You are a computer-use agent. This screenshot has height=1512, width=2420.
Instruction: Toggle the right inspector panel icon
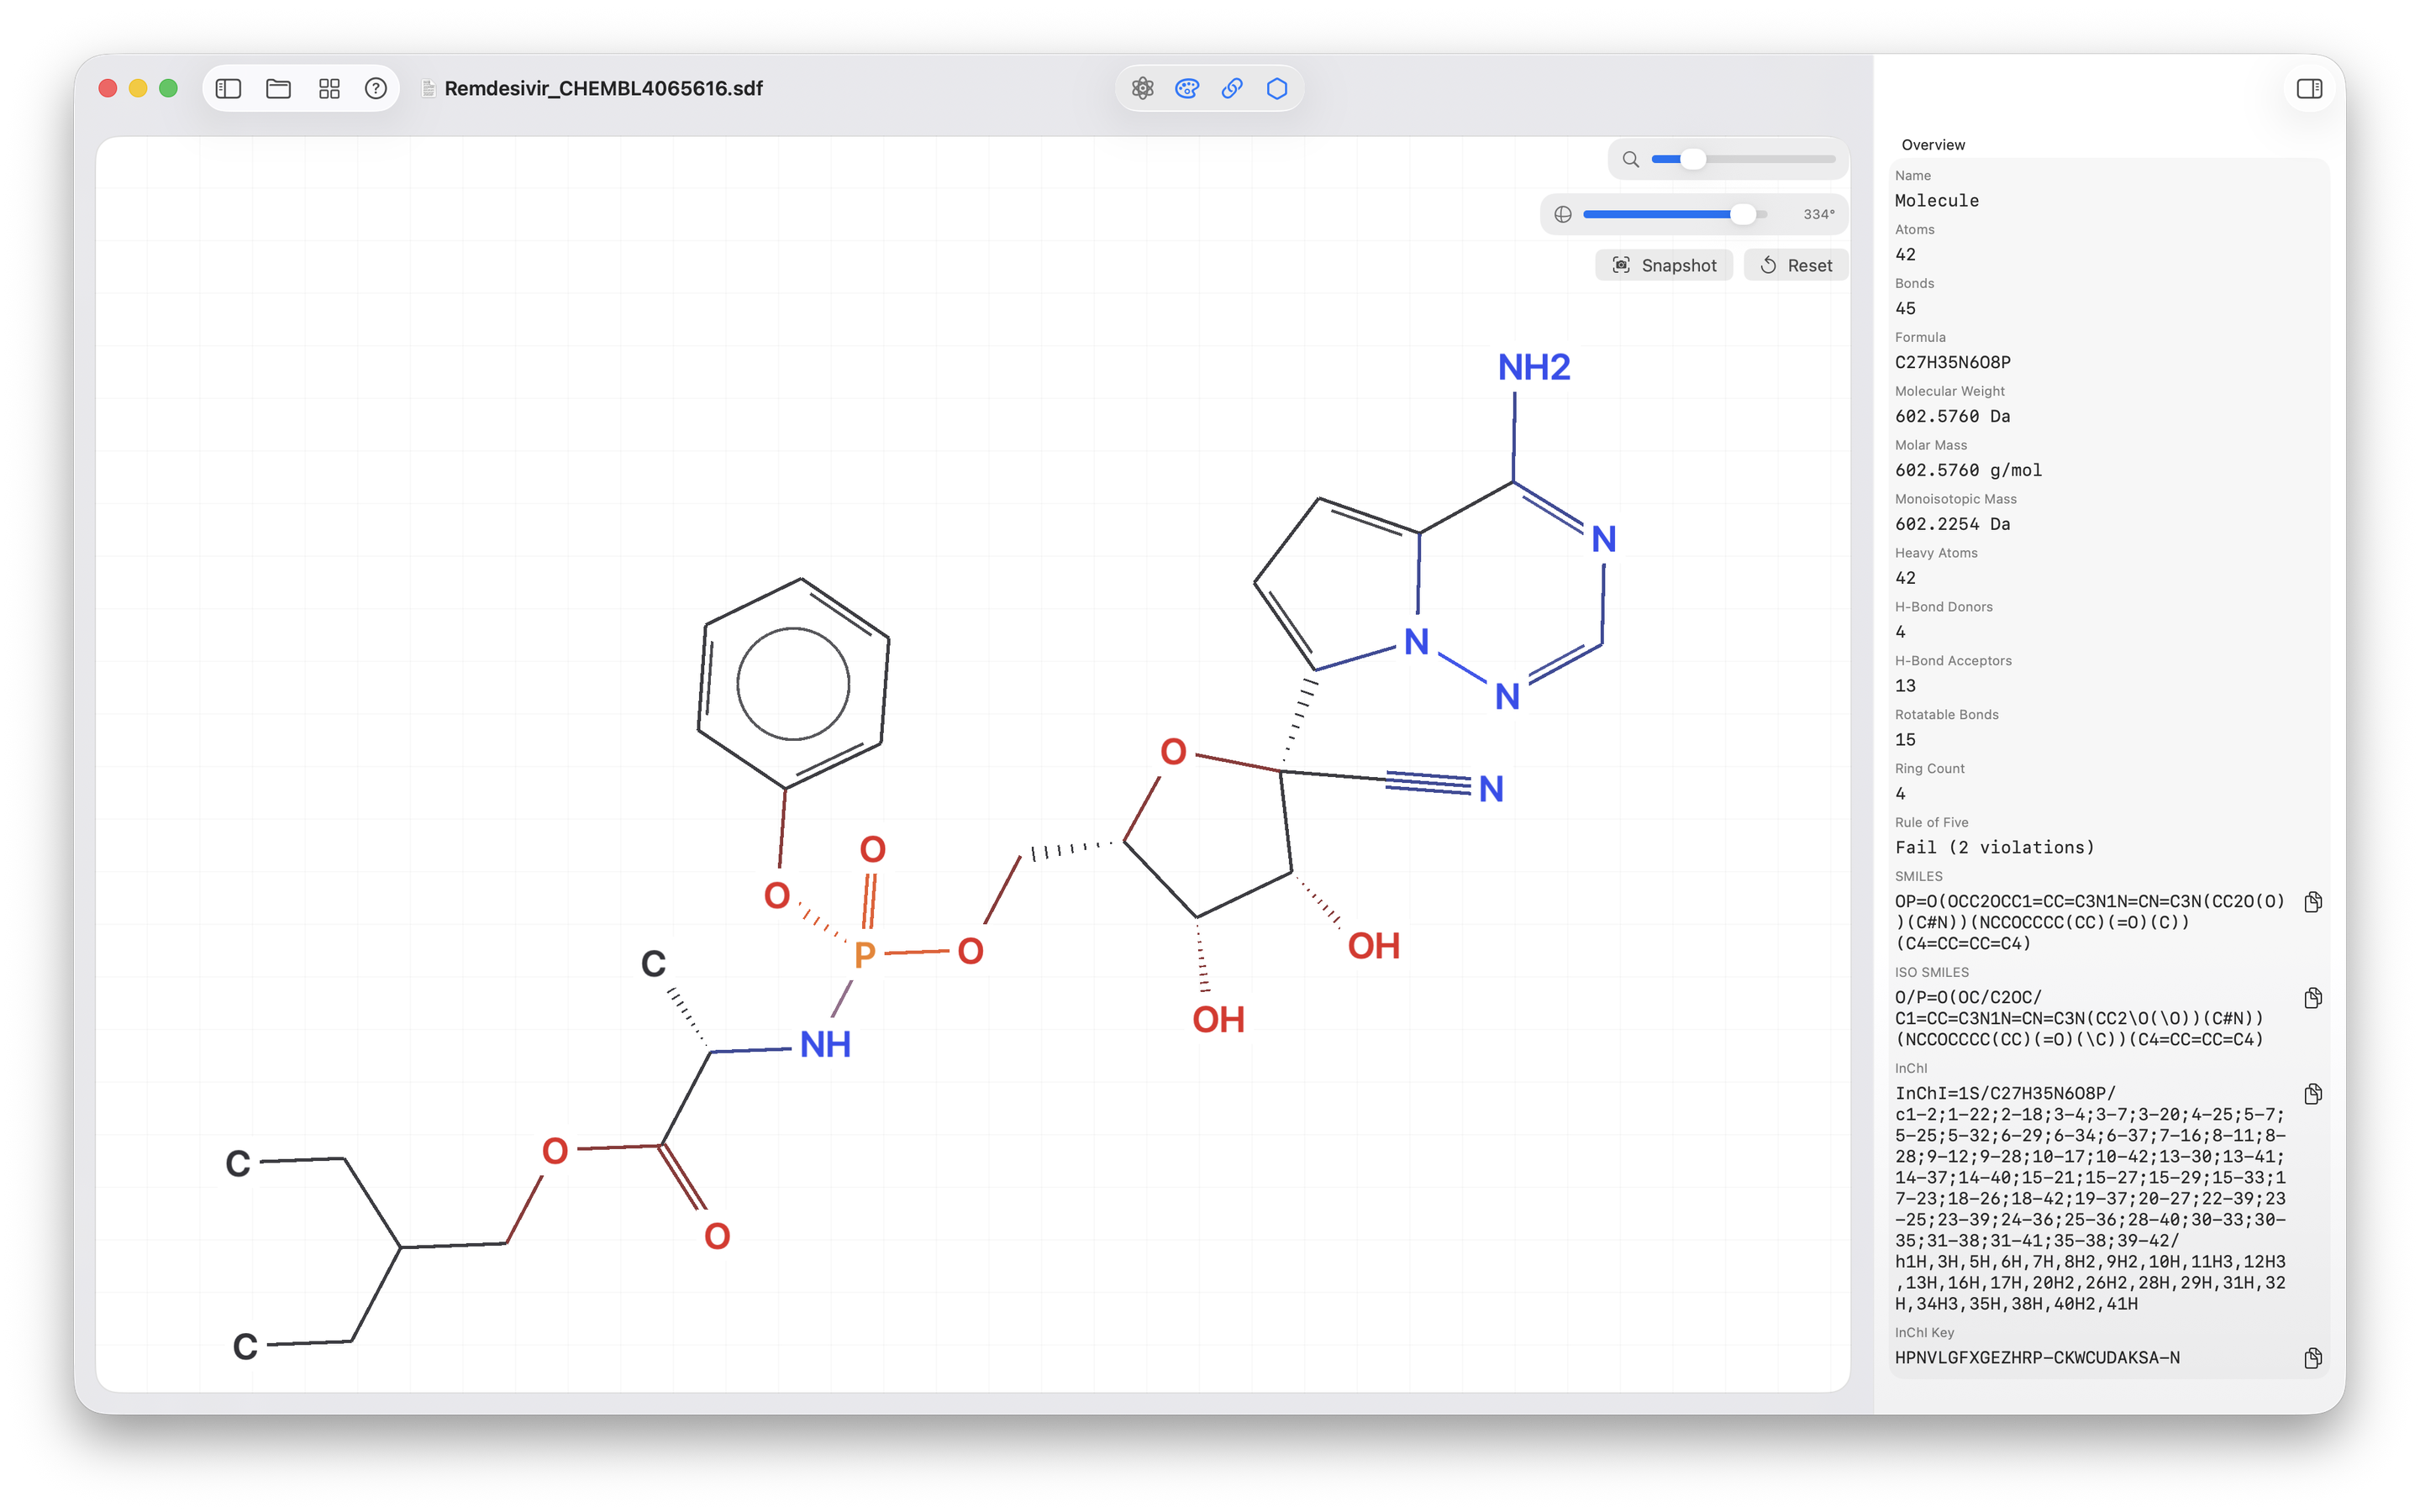pyautogui.click(x=2309, y=89)
